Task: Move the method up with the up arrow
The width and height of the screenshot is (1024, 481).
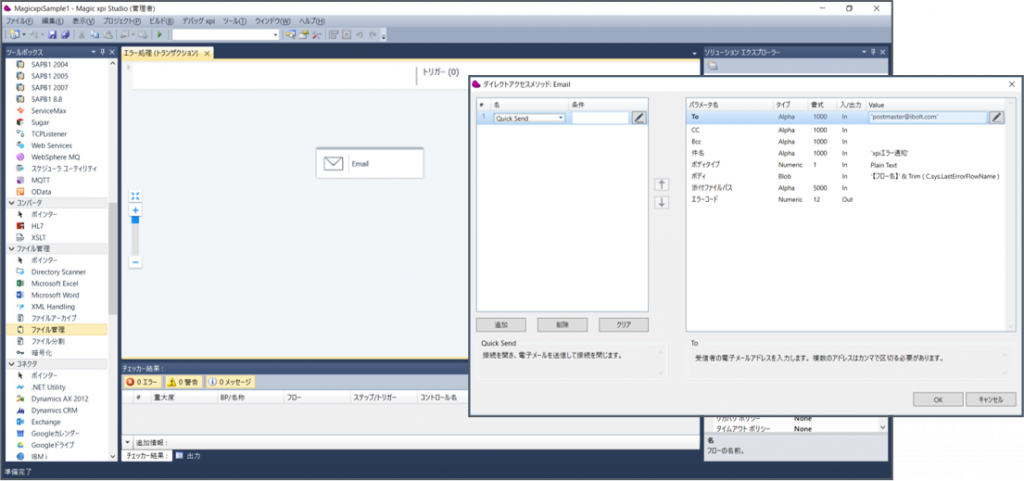Action: 661,184
